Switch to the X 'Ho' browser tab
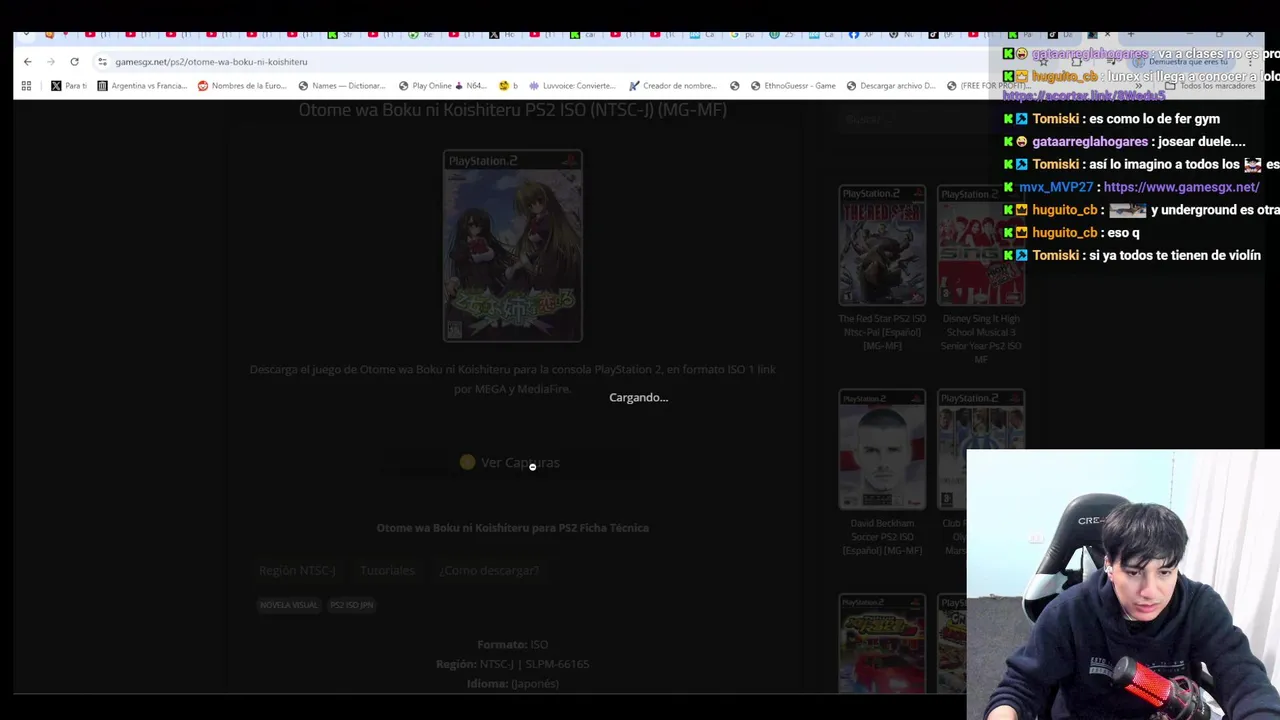 tap(502, 34)
